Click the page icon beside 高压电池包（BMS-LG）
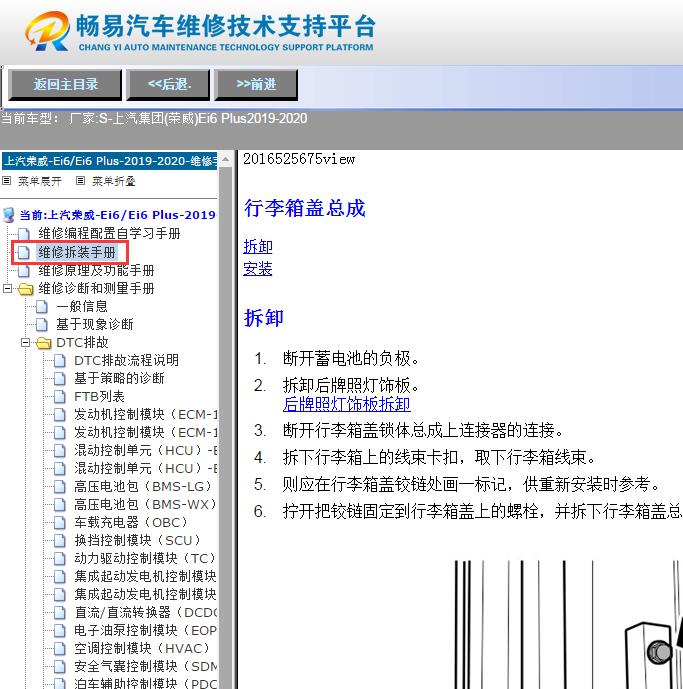The image size is (683, 689). tap(60, 486)
